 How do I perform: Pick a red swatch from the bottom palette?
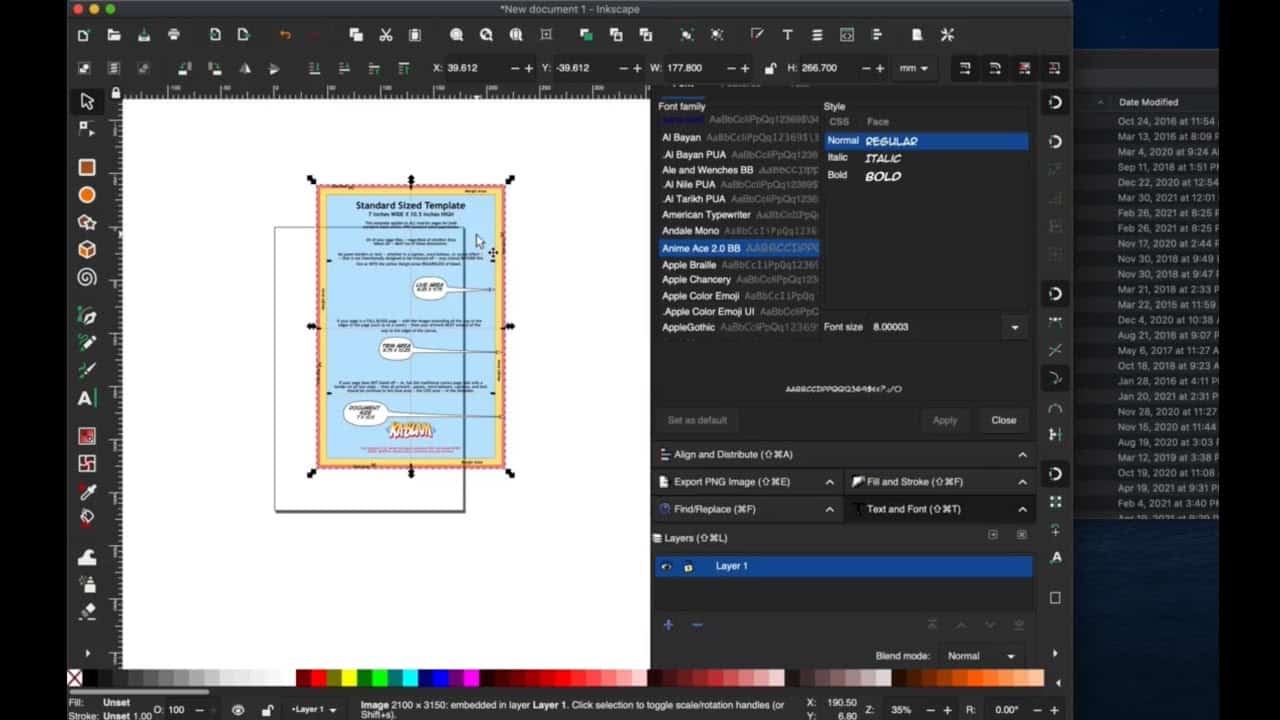[x=317, y=675]
